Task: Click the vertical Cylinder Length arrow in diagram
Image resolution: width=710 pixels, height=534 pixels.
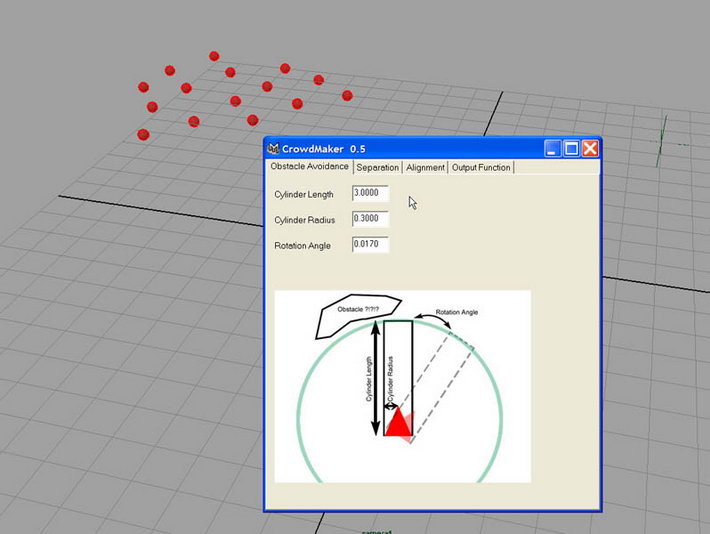Action: [375, 378]
